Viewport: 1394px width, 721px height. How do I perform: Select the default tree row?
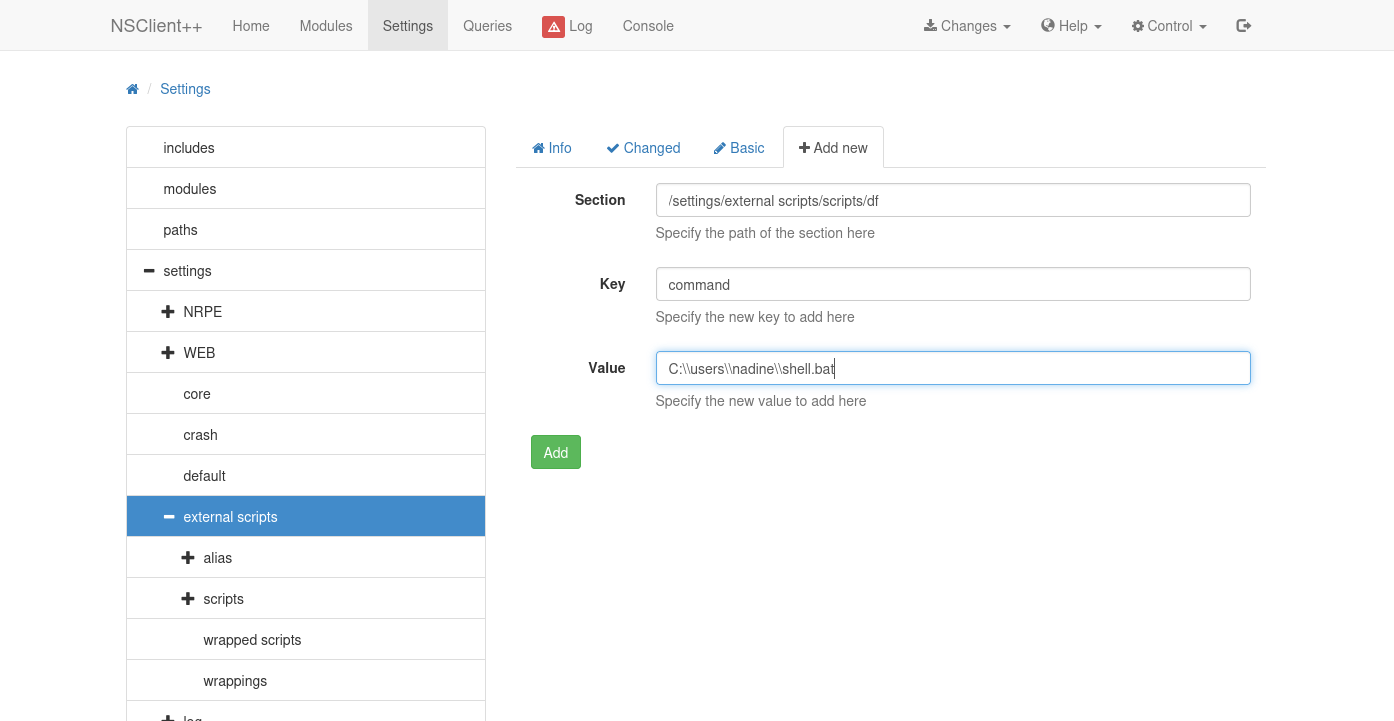click(x=306, y=476)
